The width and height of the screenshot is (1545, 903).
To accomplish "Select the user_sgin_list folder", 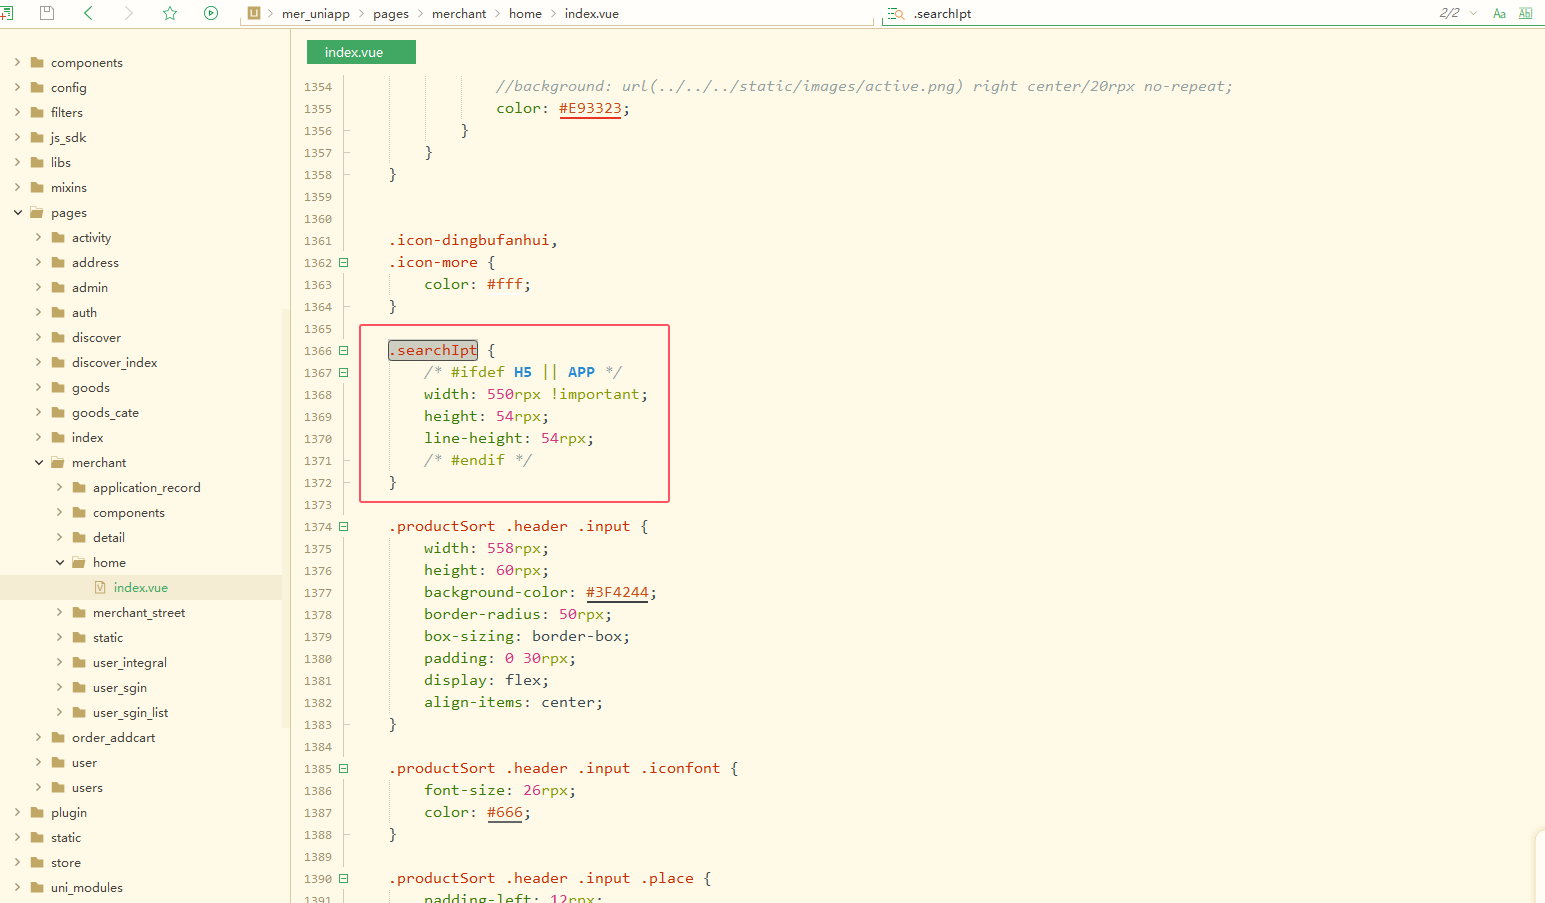I will 130,712.
